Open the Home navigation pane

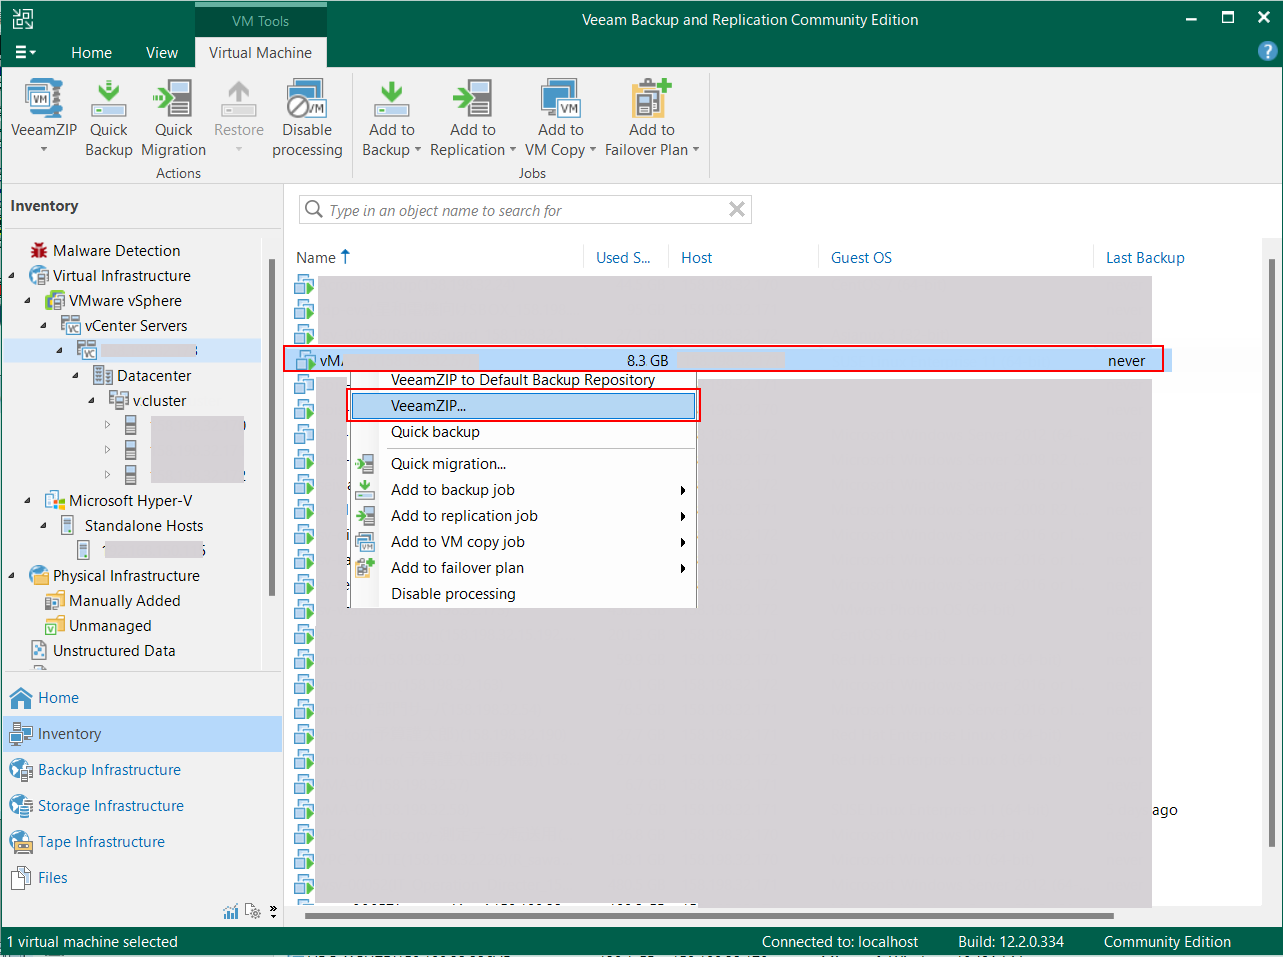(x=142, y=698)
